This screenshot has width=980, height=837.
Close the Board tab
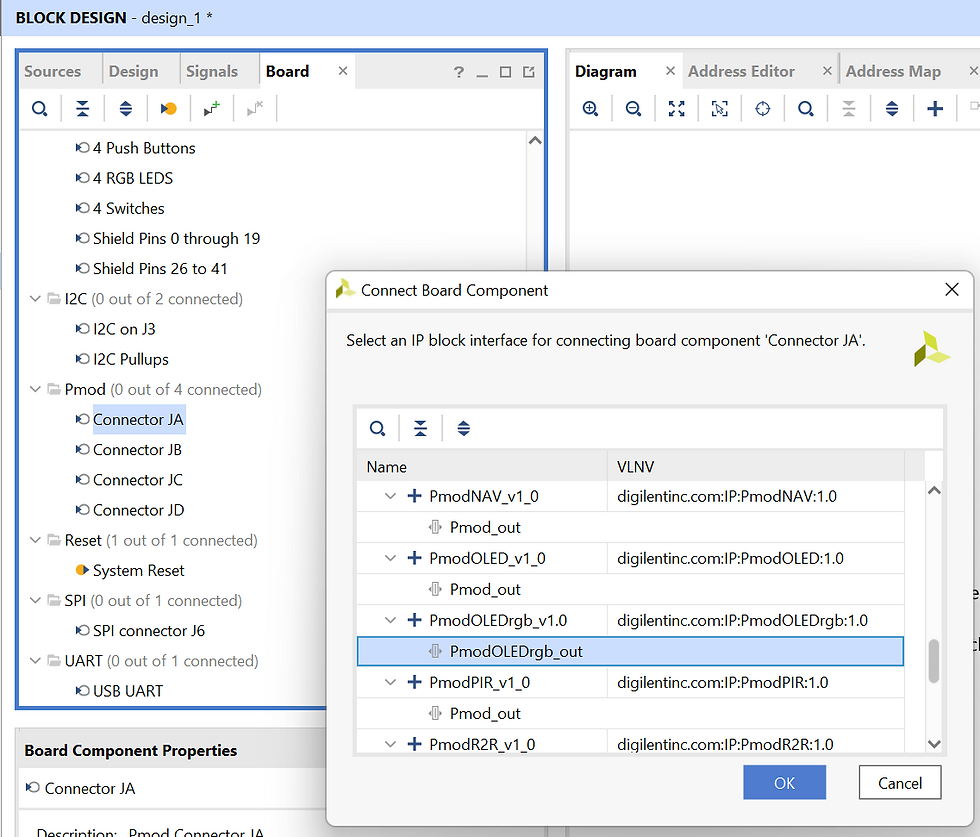(x=342, y=71)
